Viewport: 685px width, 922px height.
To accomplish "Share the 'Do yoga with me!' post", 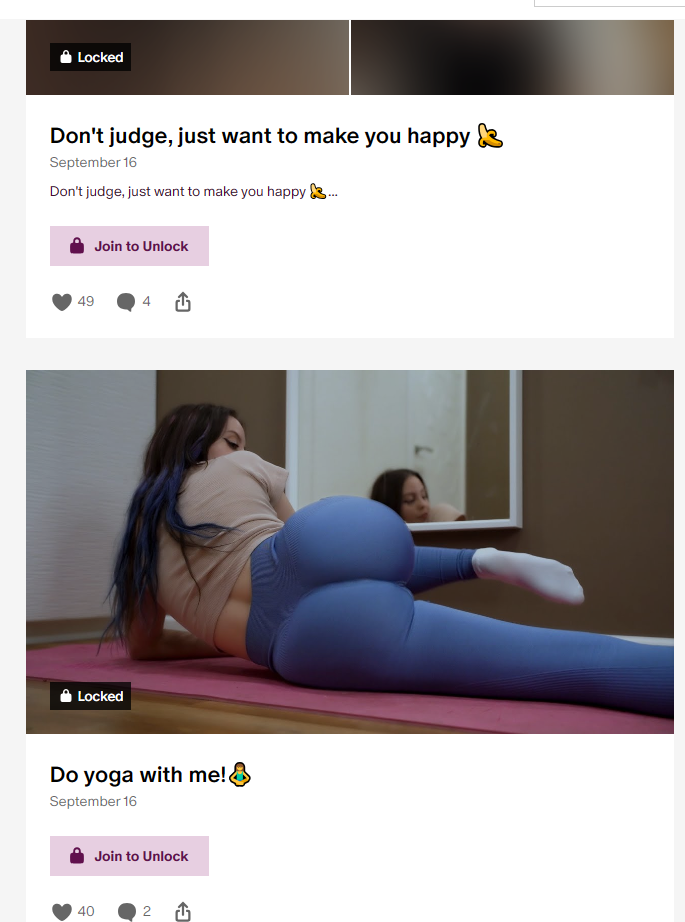I will coord(183,911).
